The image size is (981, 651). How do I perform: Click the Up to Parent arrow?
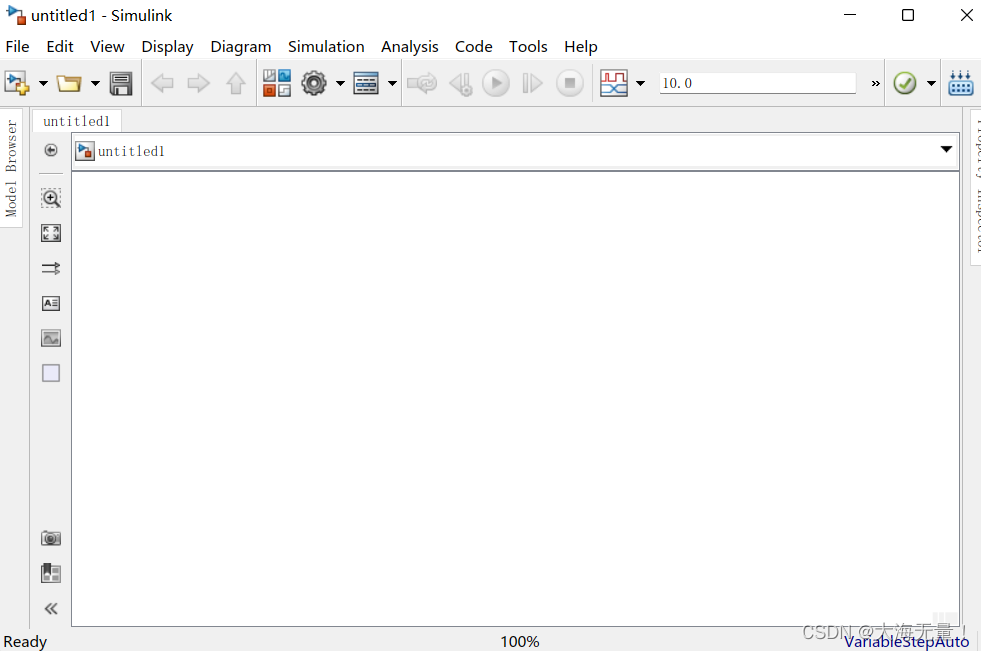[x=236, y=83]
